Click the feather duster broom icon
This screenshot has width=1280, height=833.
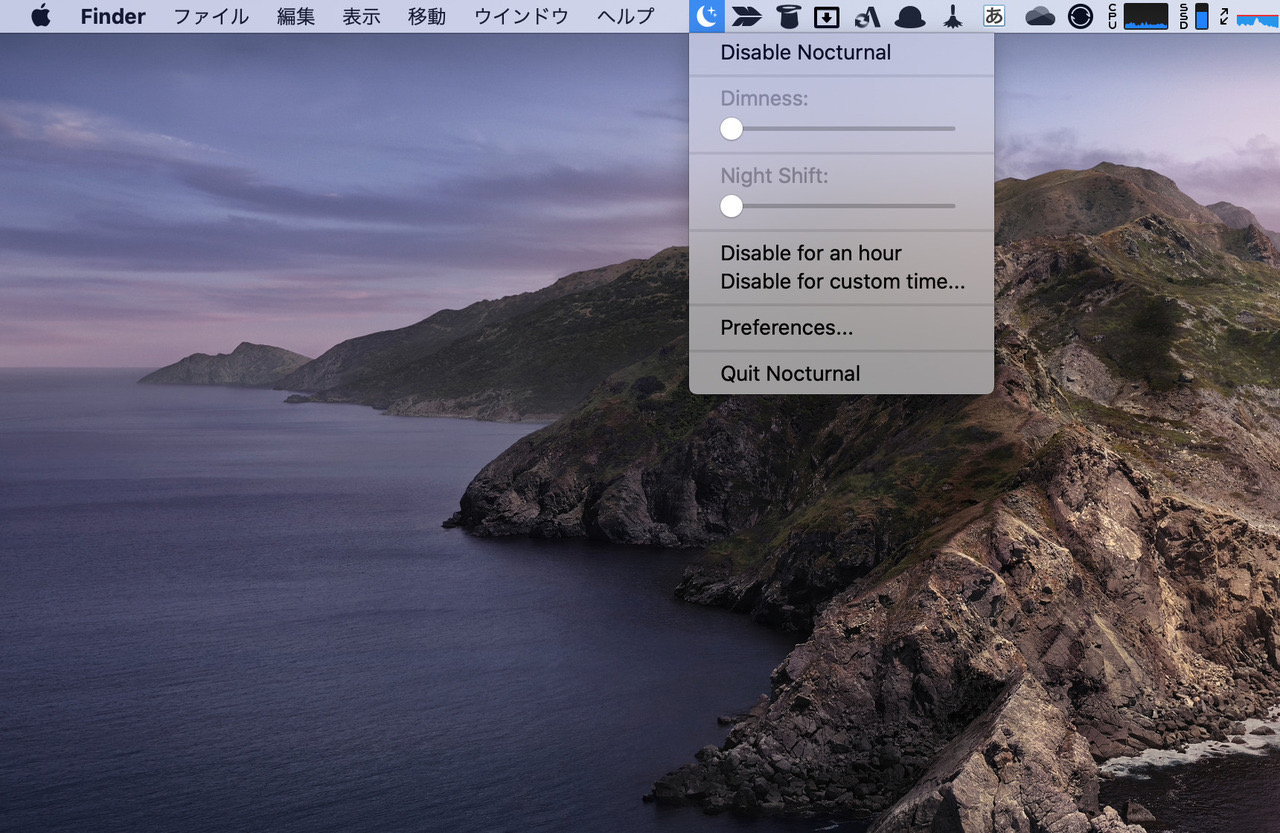coord(952,16)
